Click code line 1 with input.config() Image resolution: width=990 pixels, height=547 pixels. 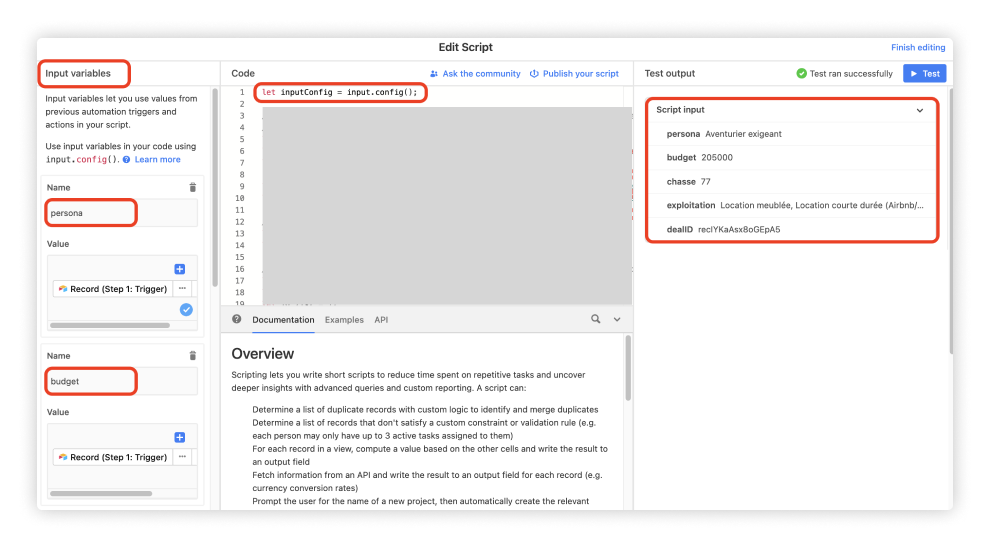tap(340, 92)
